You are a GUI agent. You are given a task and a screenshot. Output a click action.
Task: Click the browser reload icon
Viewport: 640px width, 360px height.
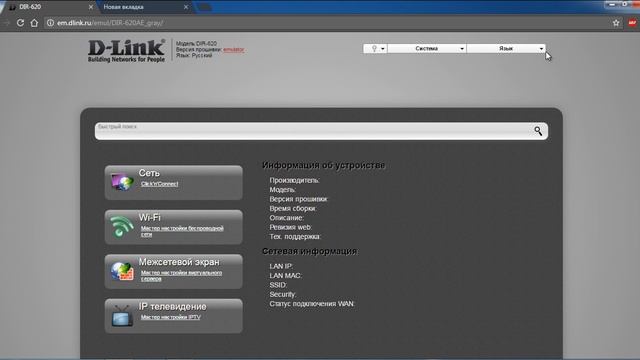coord(20,23)
